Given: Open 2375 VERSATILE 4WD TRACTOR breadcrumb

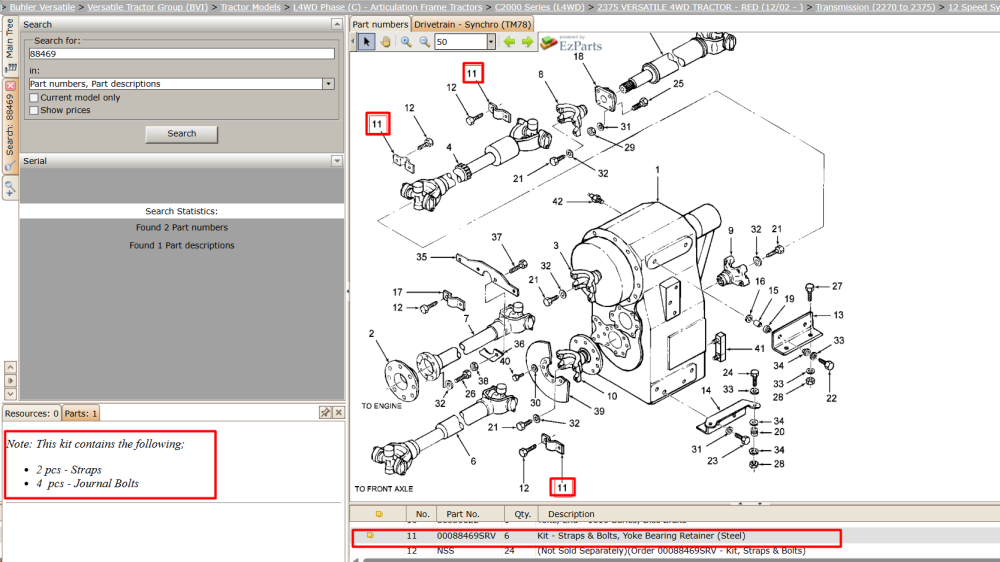Looking at the screenshot, I should (700, 7).
